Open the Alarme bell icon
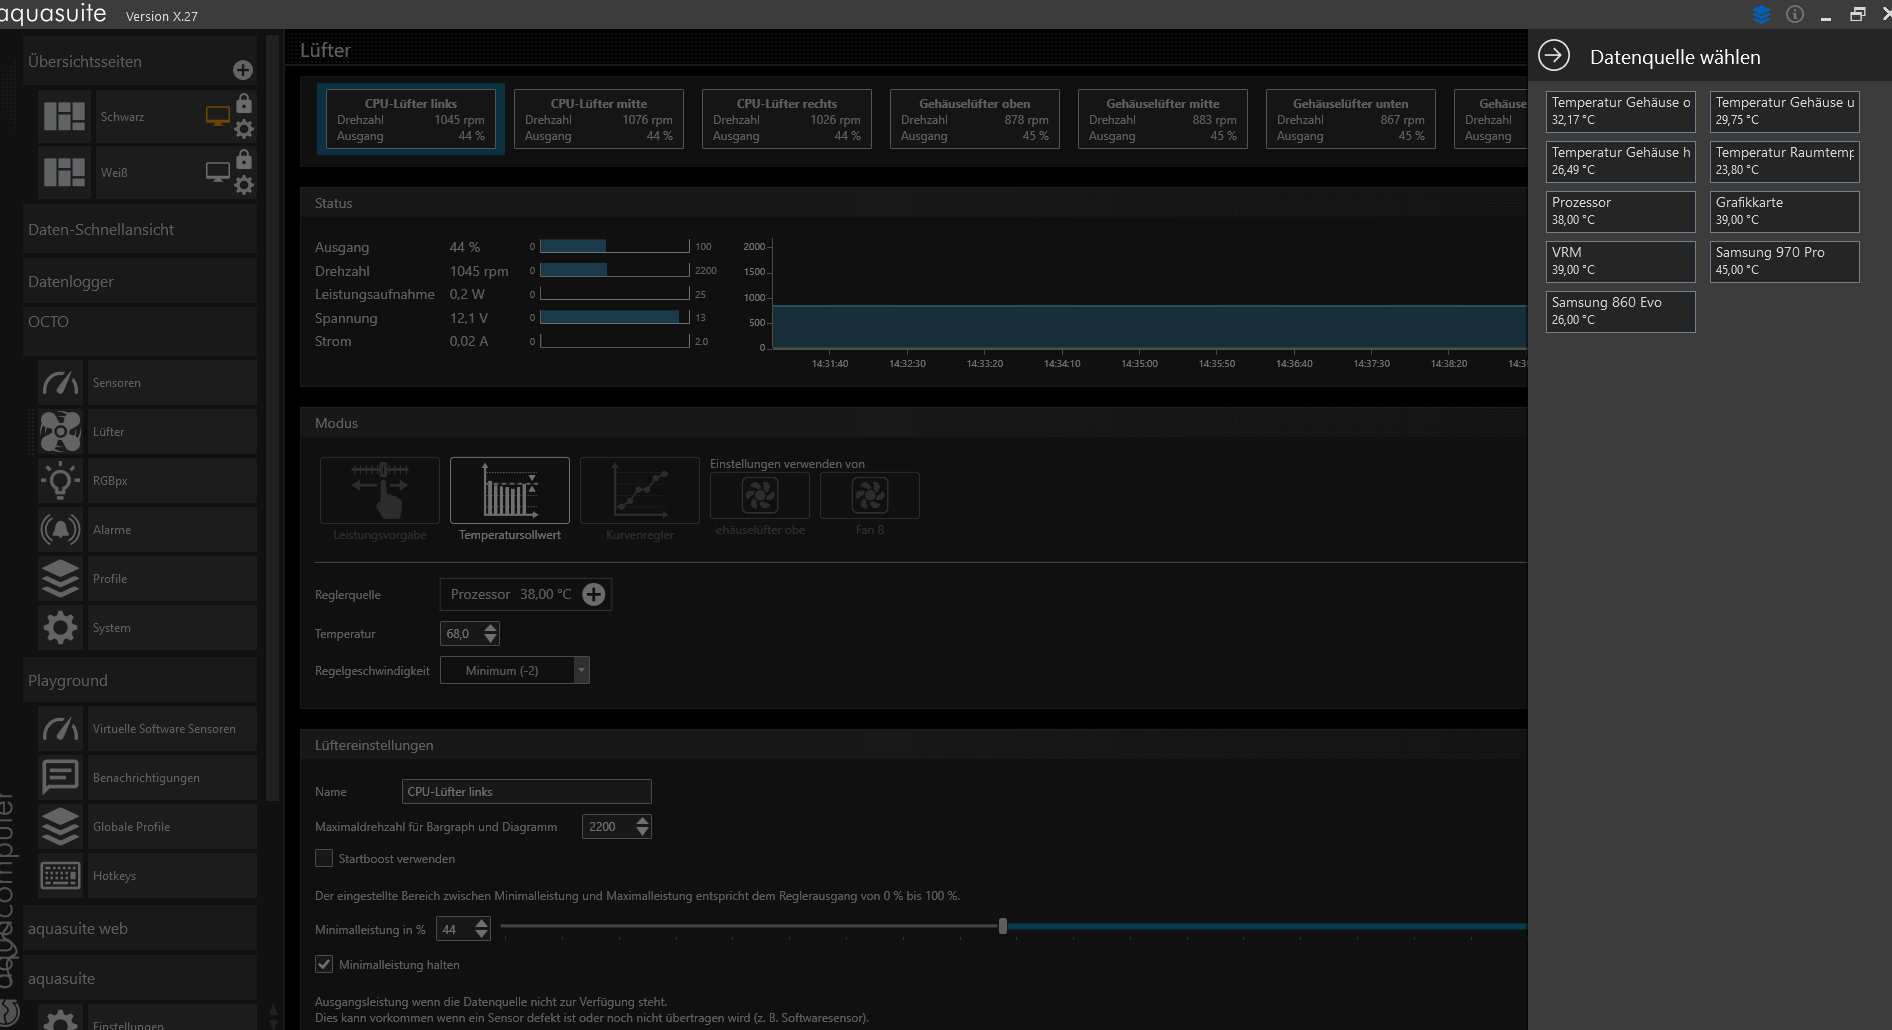The width and height of the screenshot is (1892, 1030). coord(60,530)
